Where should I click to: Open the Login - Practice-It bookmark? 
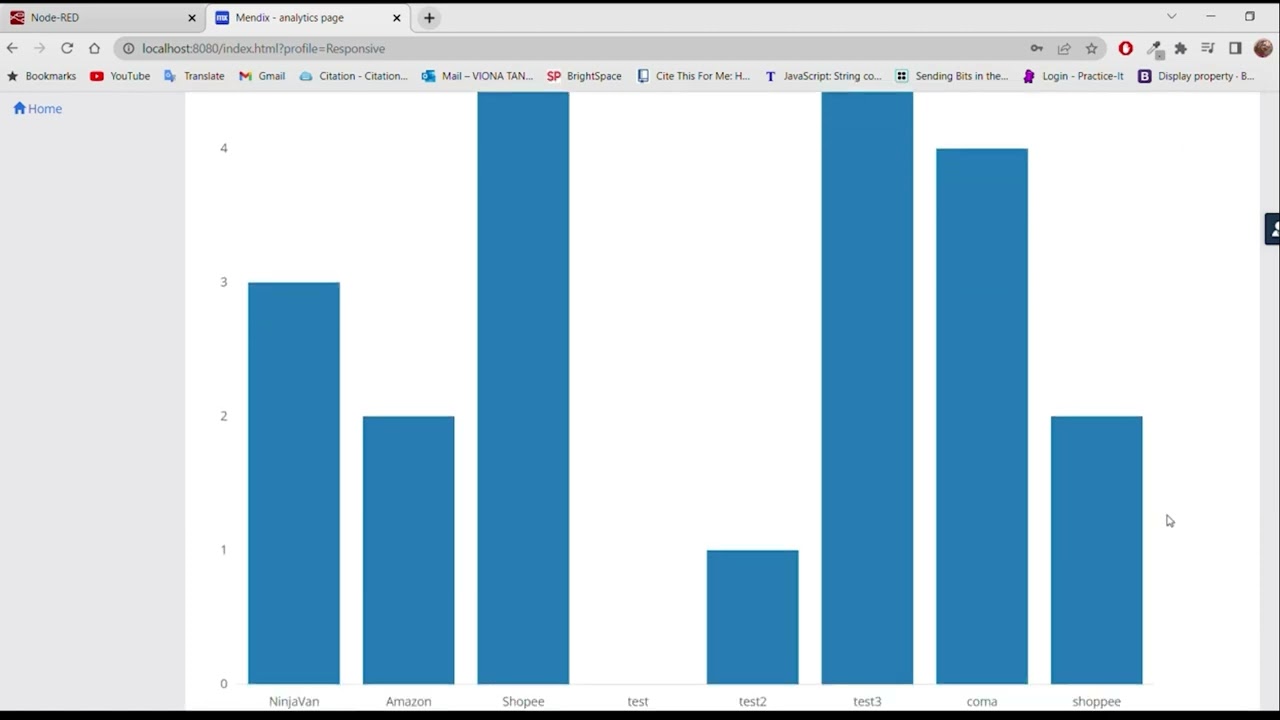1073,76
